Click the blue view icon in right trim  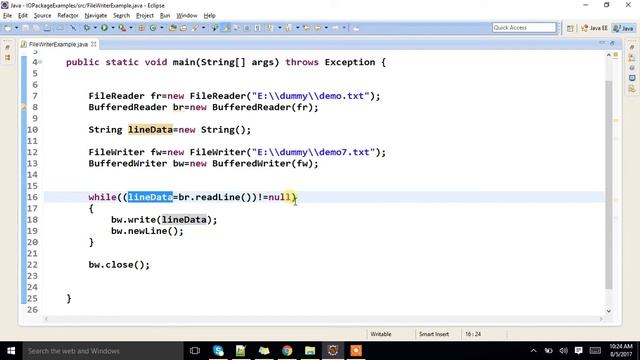632,78
